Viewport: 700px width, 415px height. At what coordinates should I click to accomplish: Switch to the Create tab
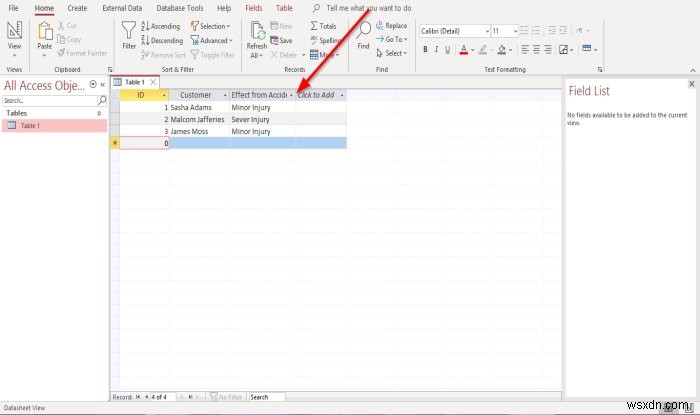(x=77, y=8)
